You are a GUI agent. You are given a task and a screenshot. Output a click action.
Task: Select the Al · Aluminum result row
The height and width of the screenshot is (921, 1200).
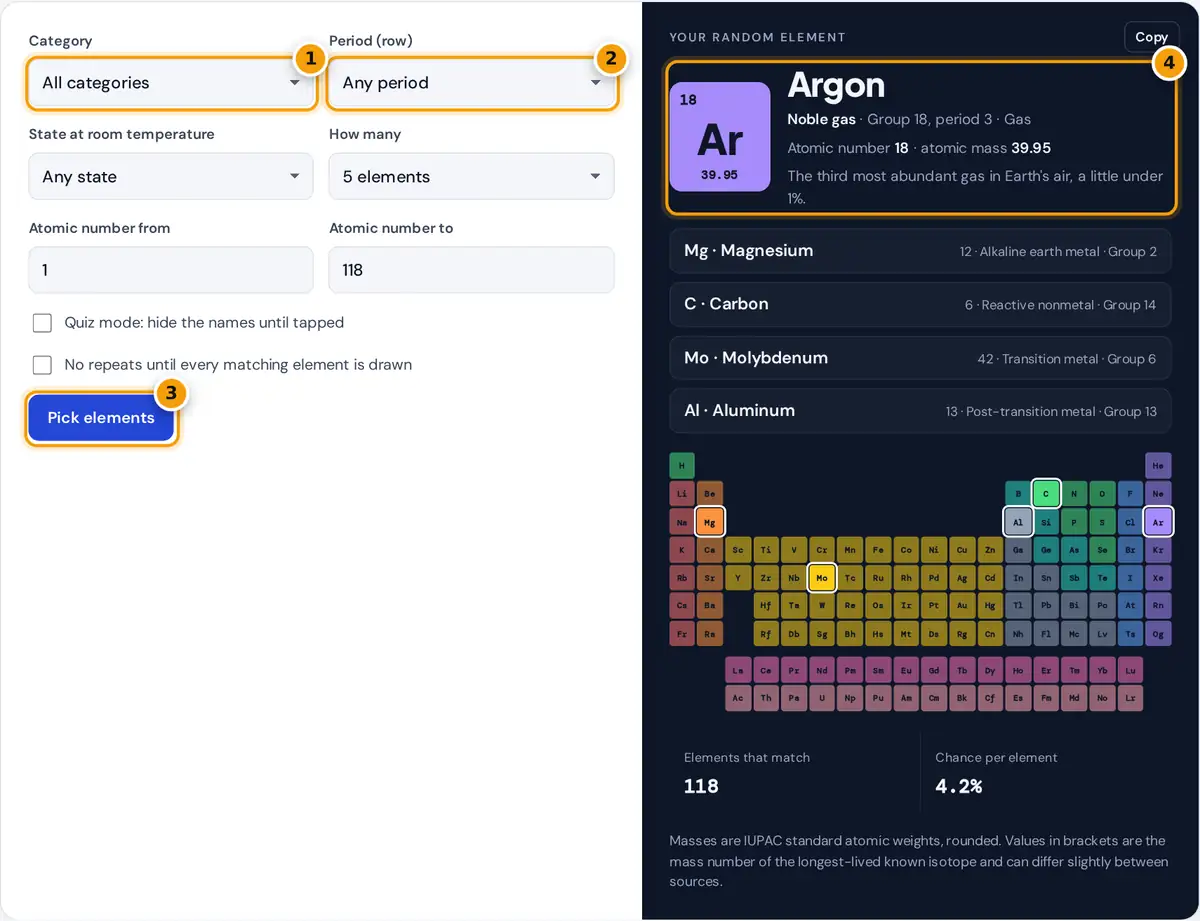pos(920,411)
